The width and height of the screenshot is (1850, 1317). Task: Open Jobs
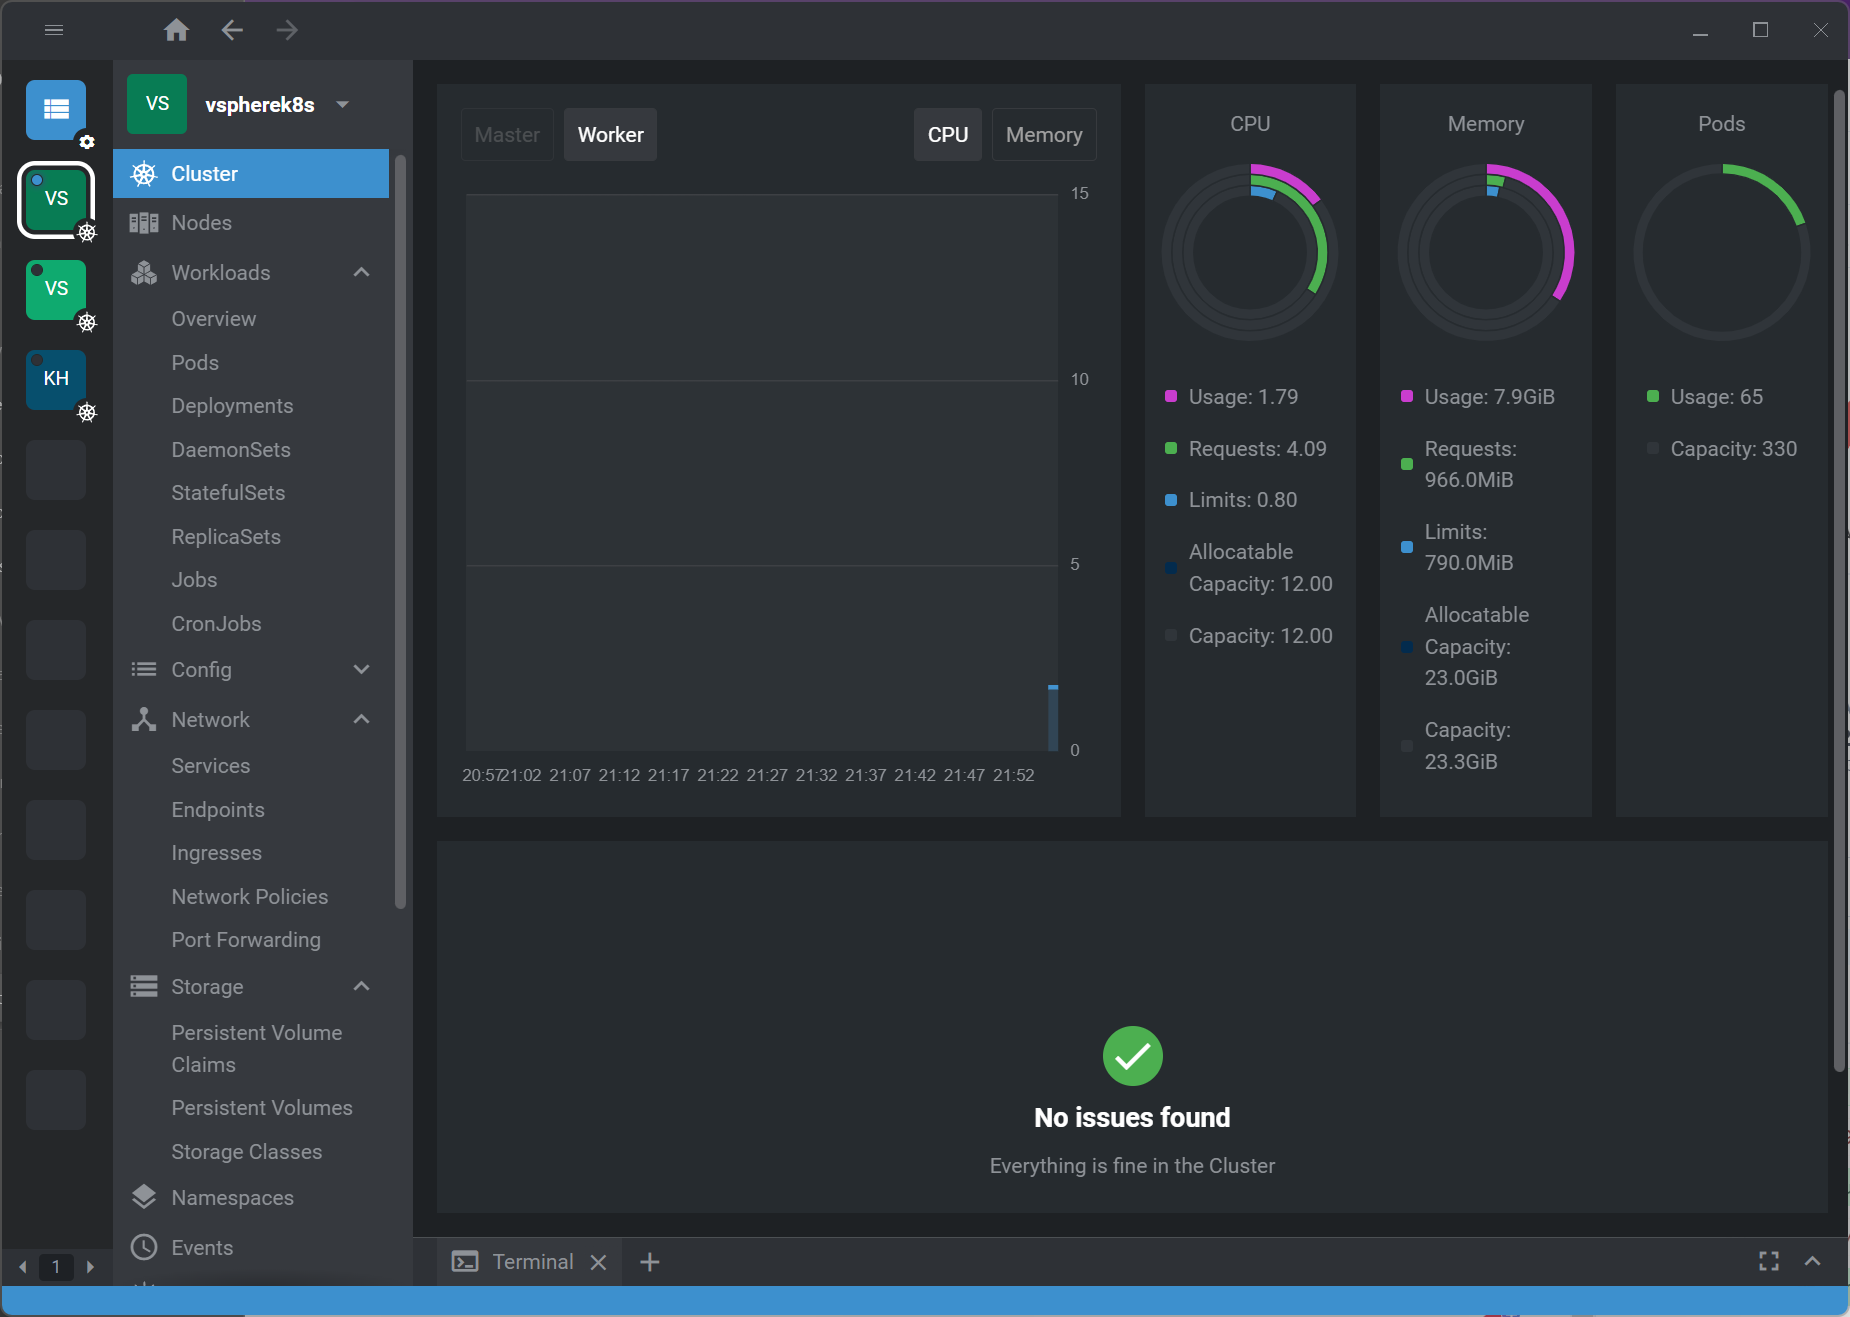194,580
